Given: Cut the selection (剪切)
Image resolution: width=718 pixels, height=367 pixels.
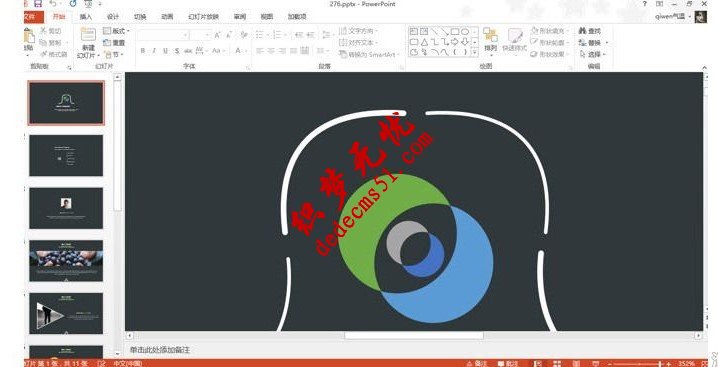Looking at the screenshot, I should (x=50, y=31).
